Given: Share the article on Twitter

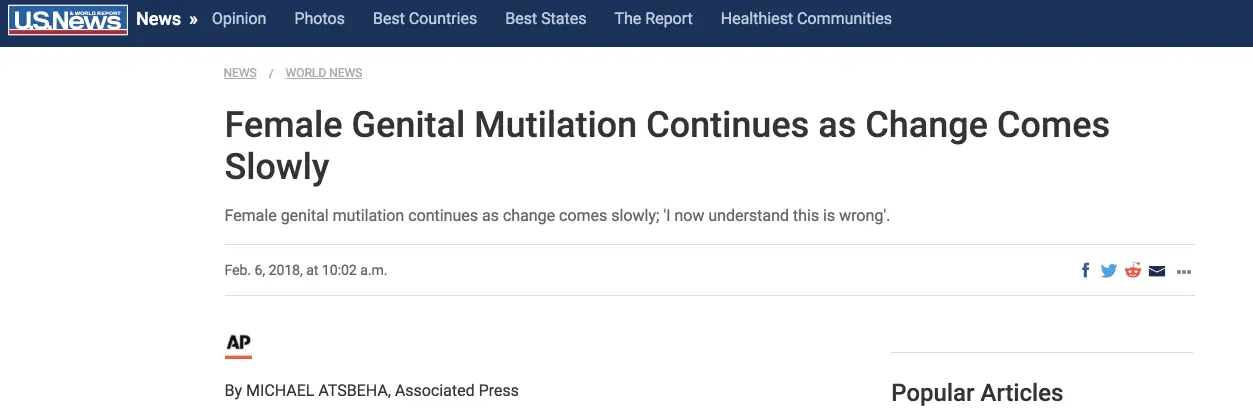Looking at the screenshot, I should click(1109, 271).
